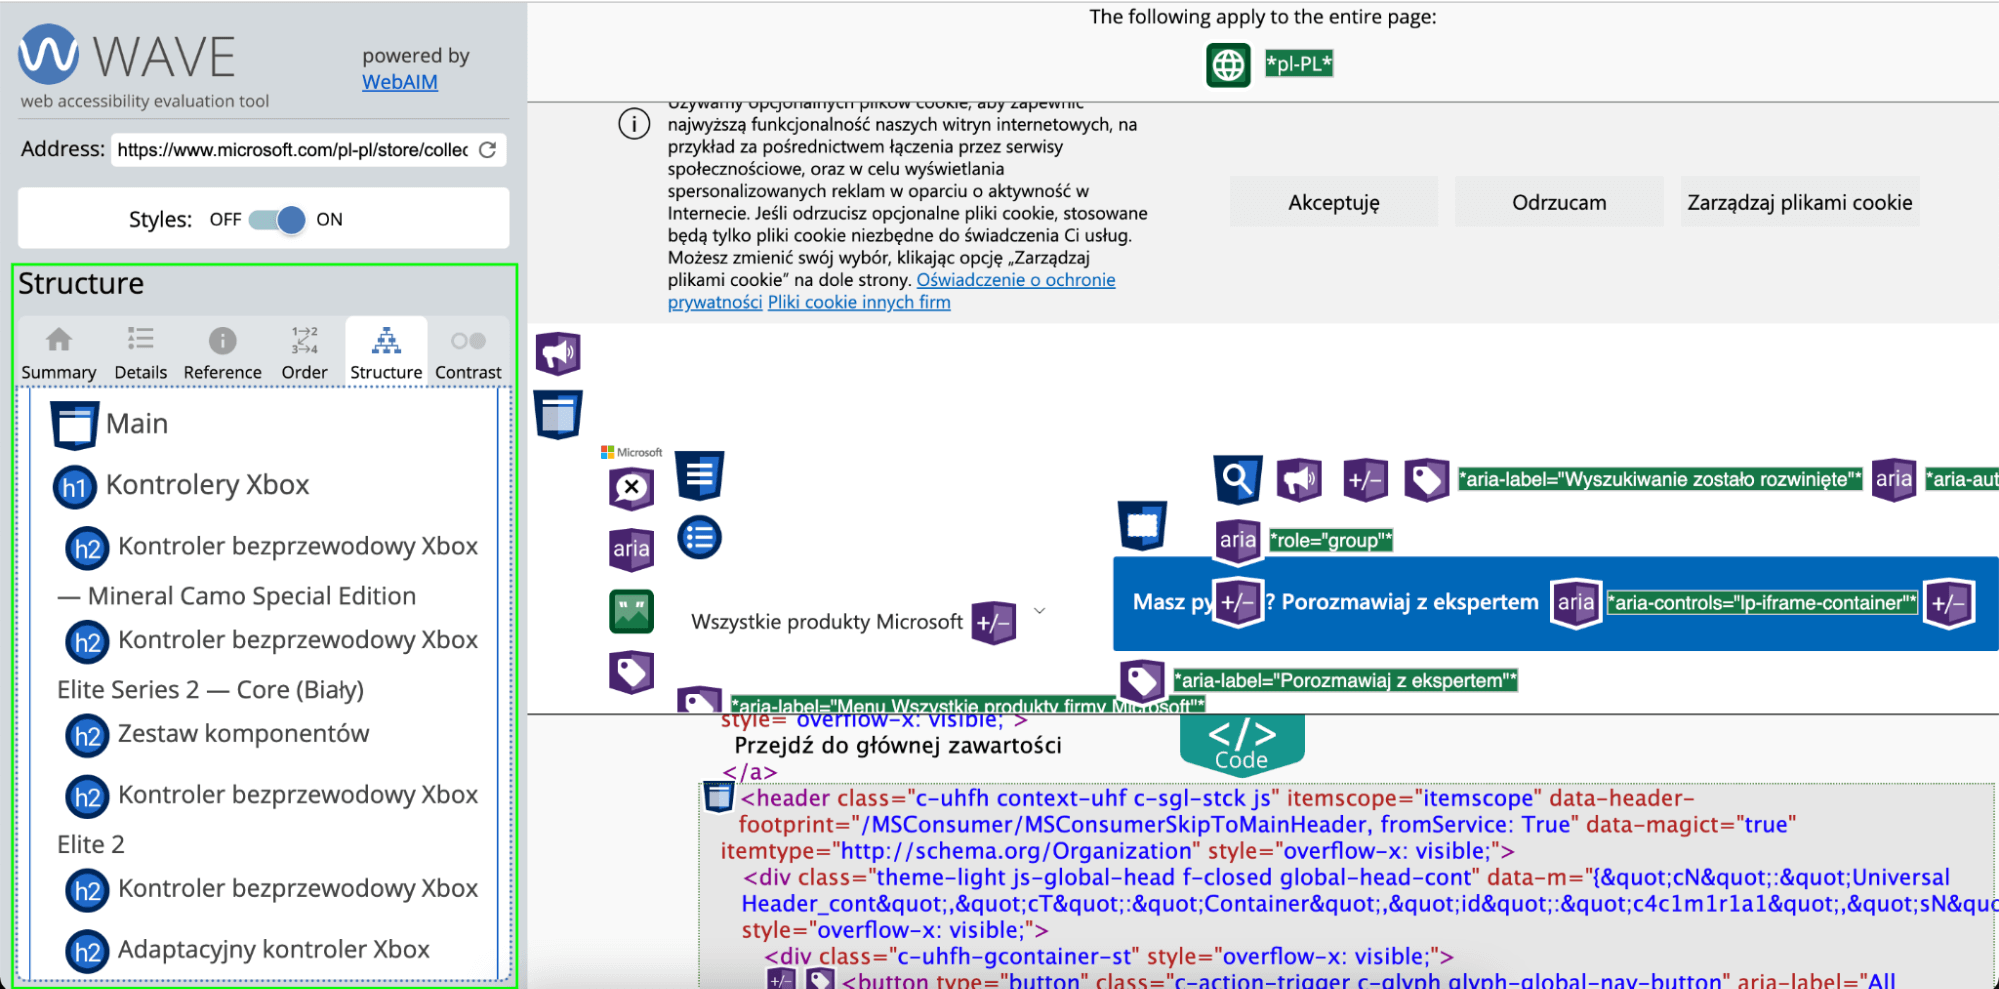This screenshot has height=989, width=1999.
Task: Click the tag icon before the Wyszukiwanie aria-label
Action: coord(1427,480)
